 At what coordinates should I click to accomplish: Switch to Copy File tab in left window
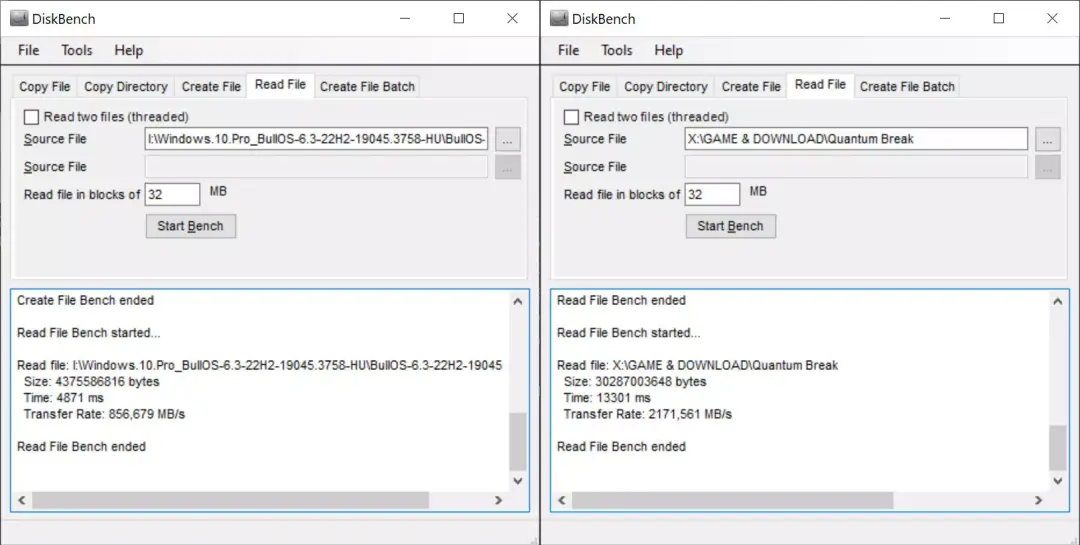[x=45, y=87]
